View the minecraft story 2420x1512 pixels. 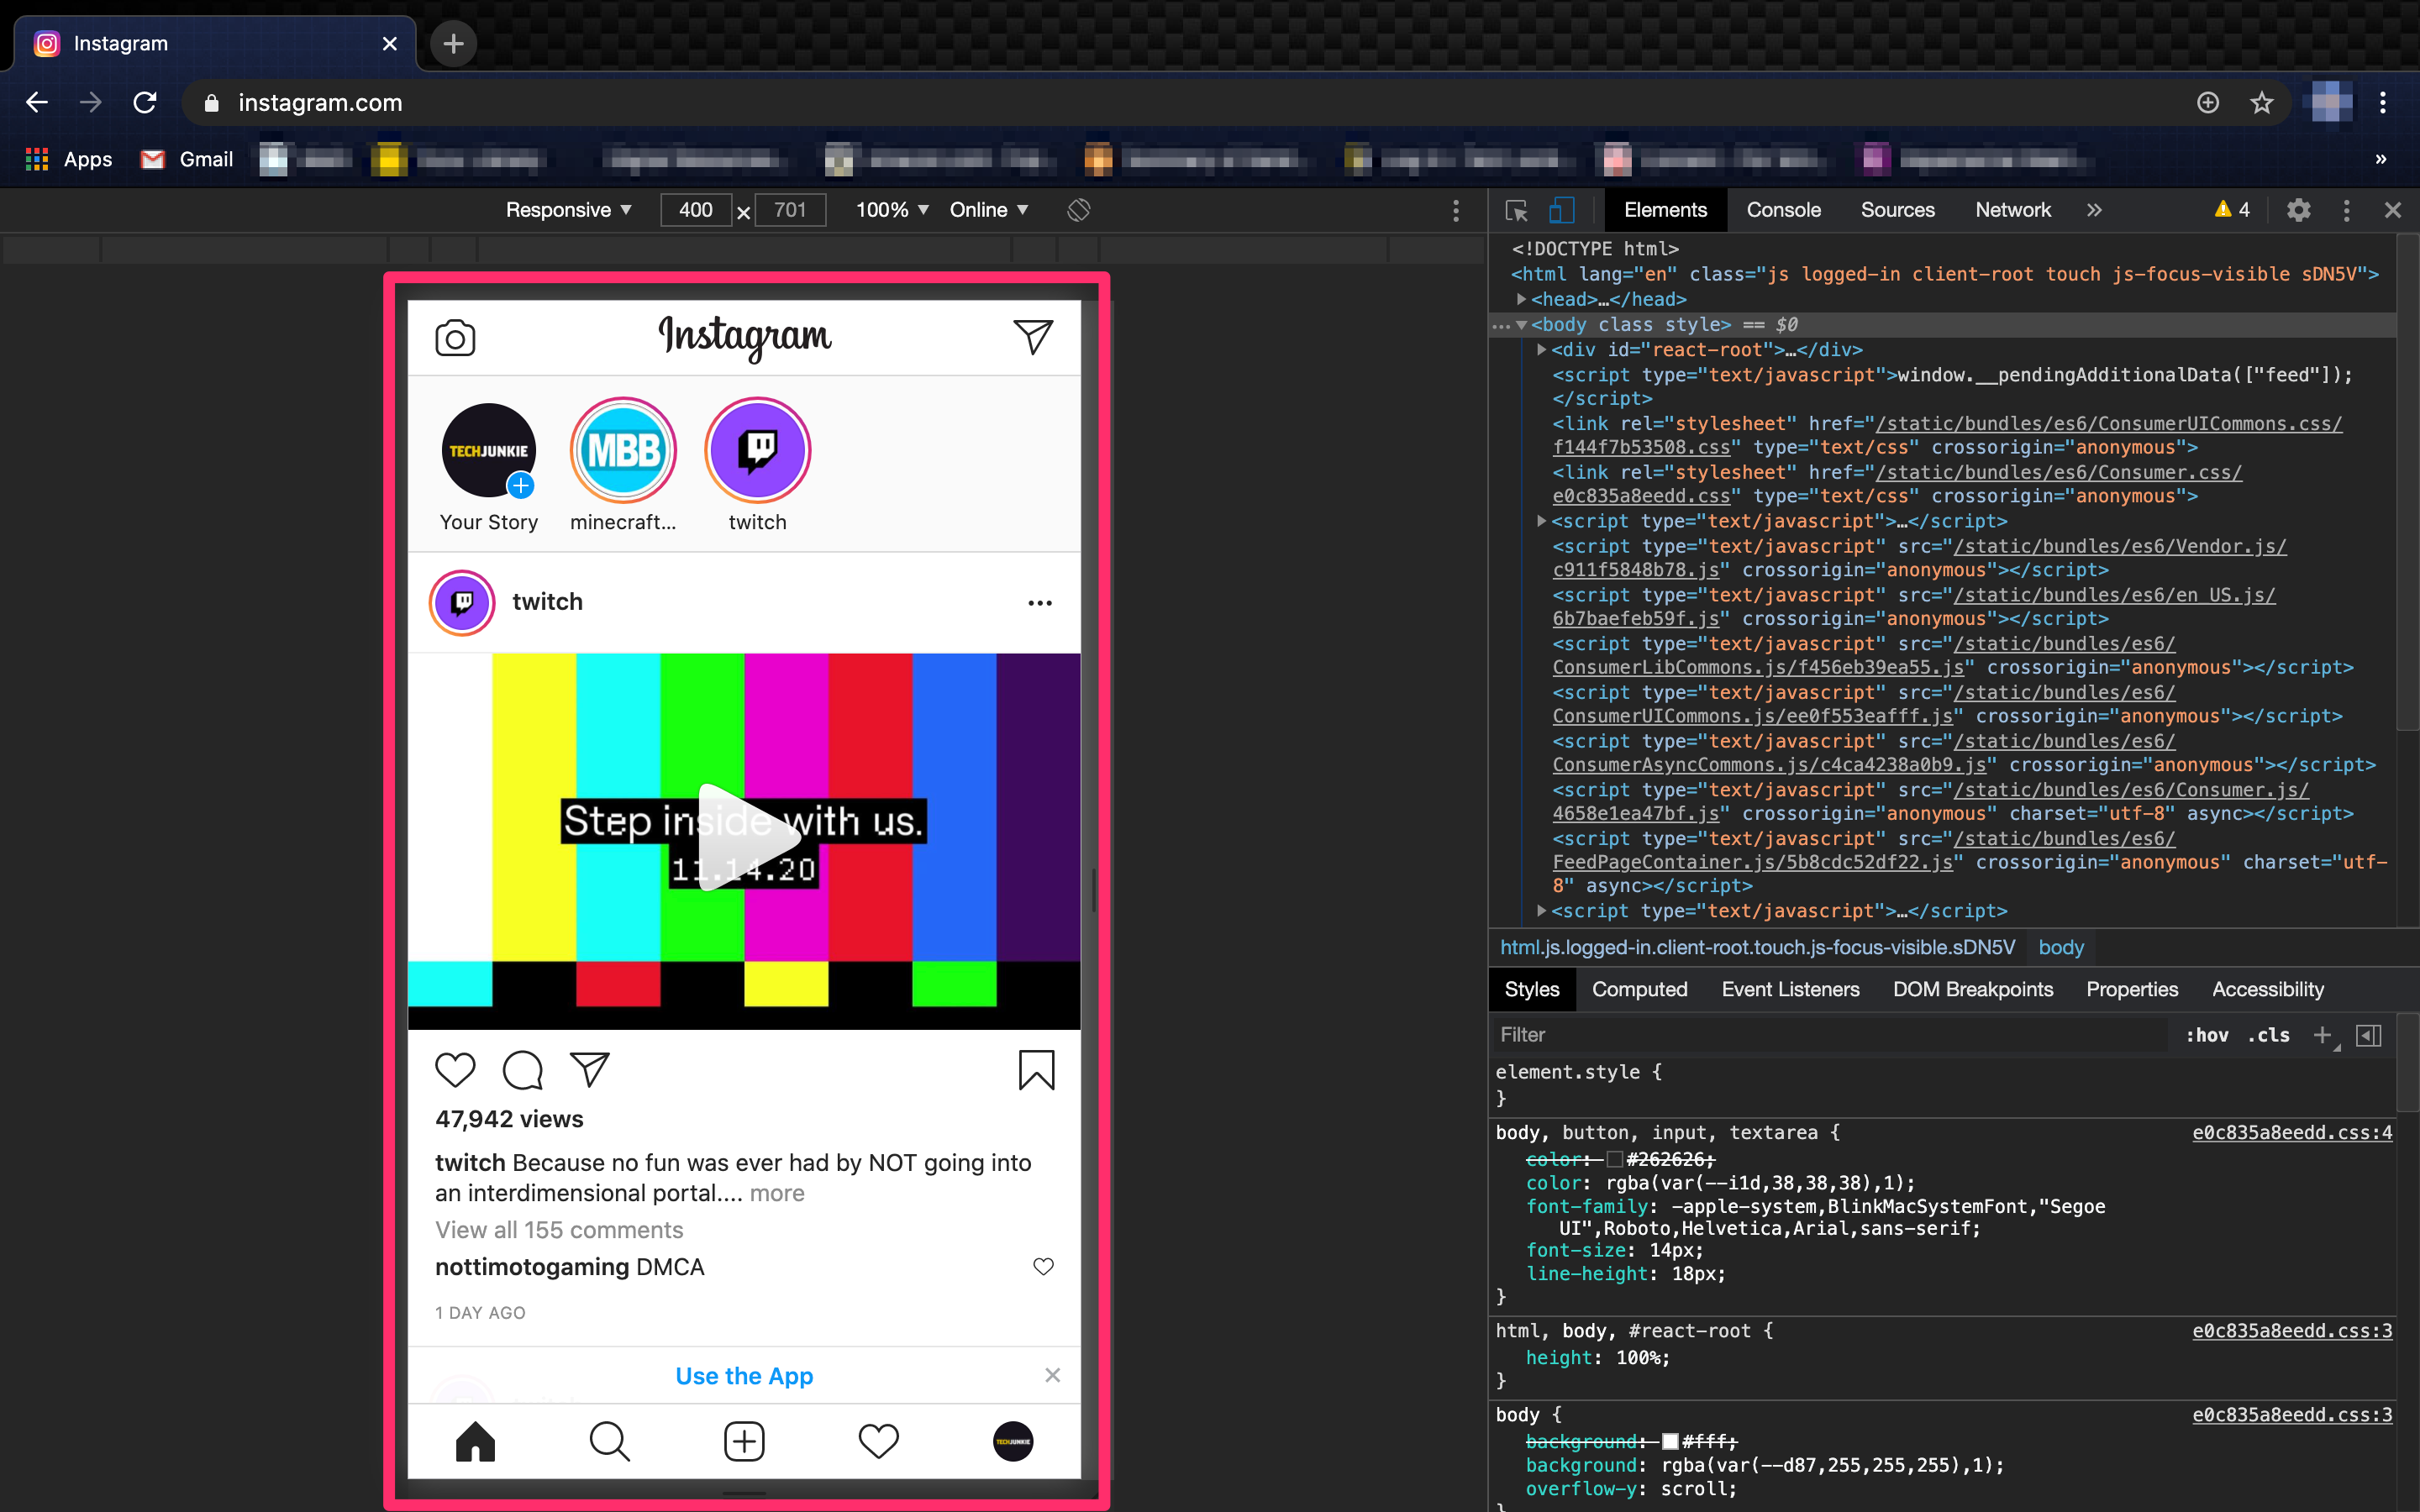click(x=623, y=451)
